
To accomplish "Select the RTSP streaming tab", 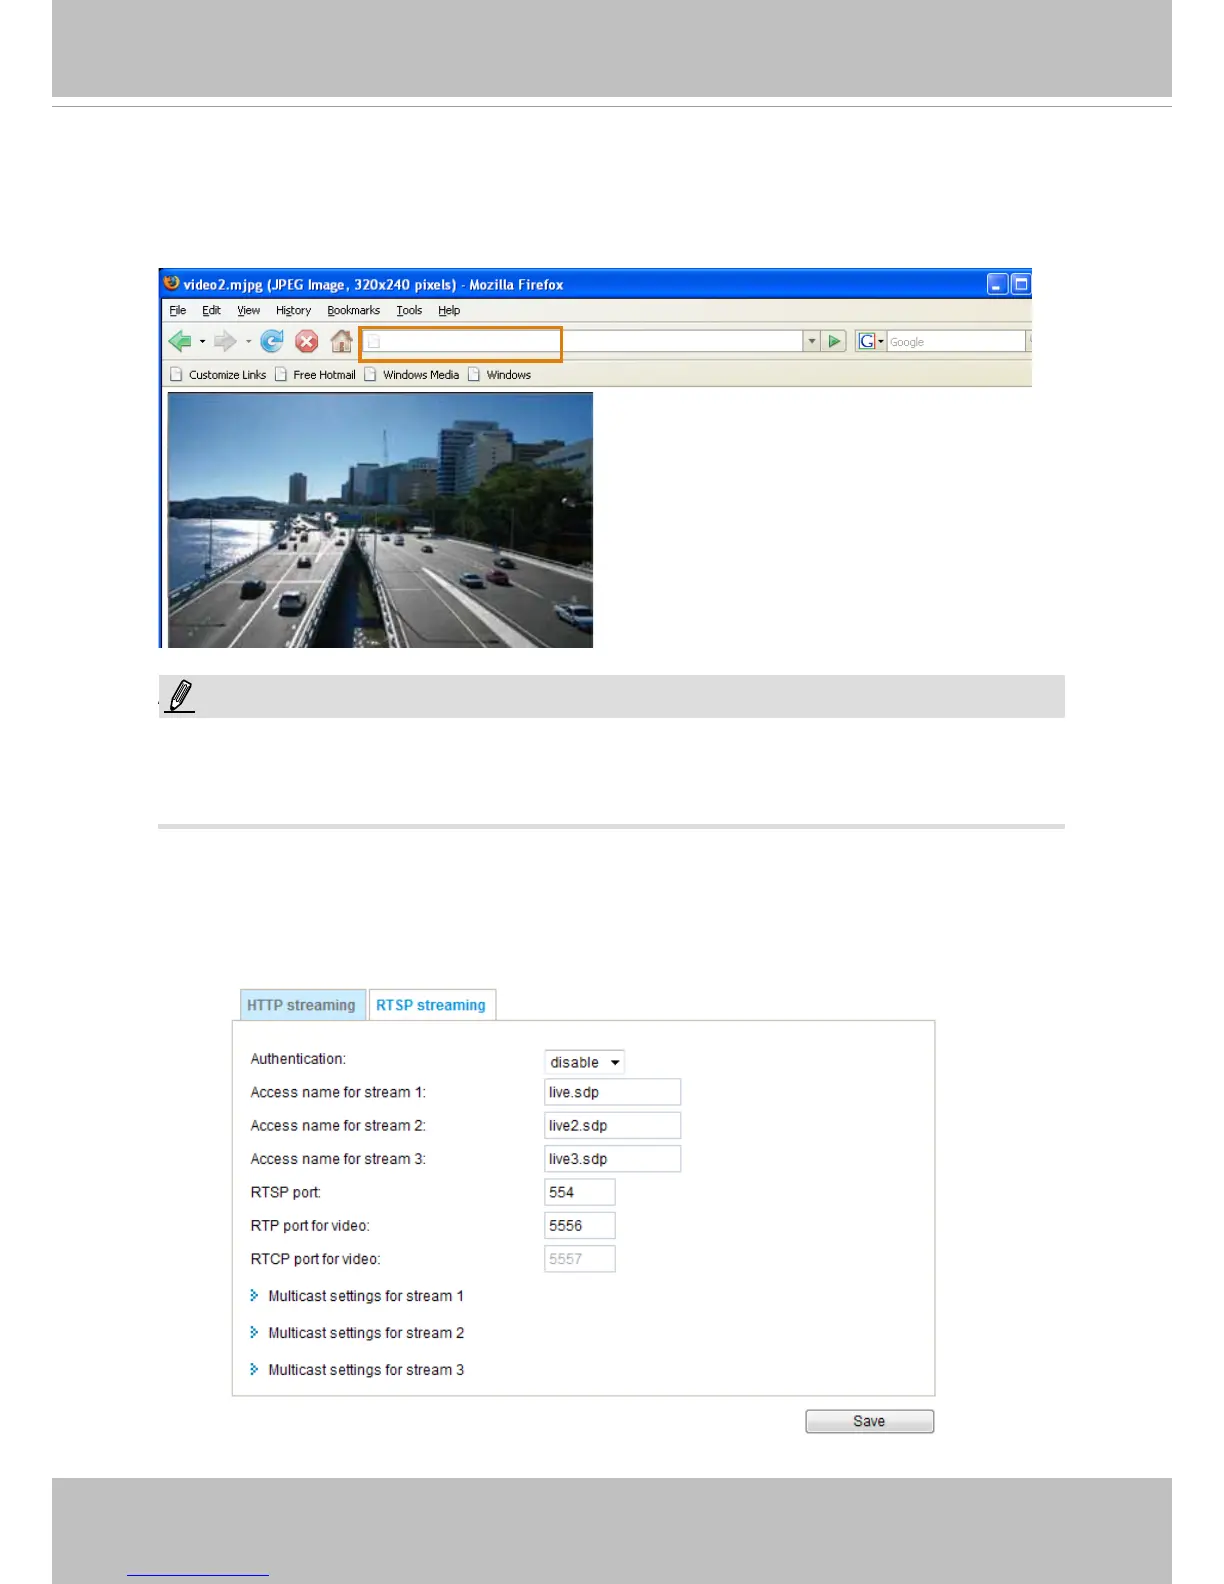I will [x=431, y=1005].
